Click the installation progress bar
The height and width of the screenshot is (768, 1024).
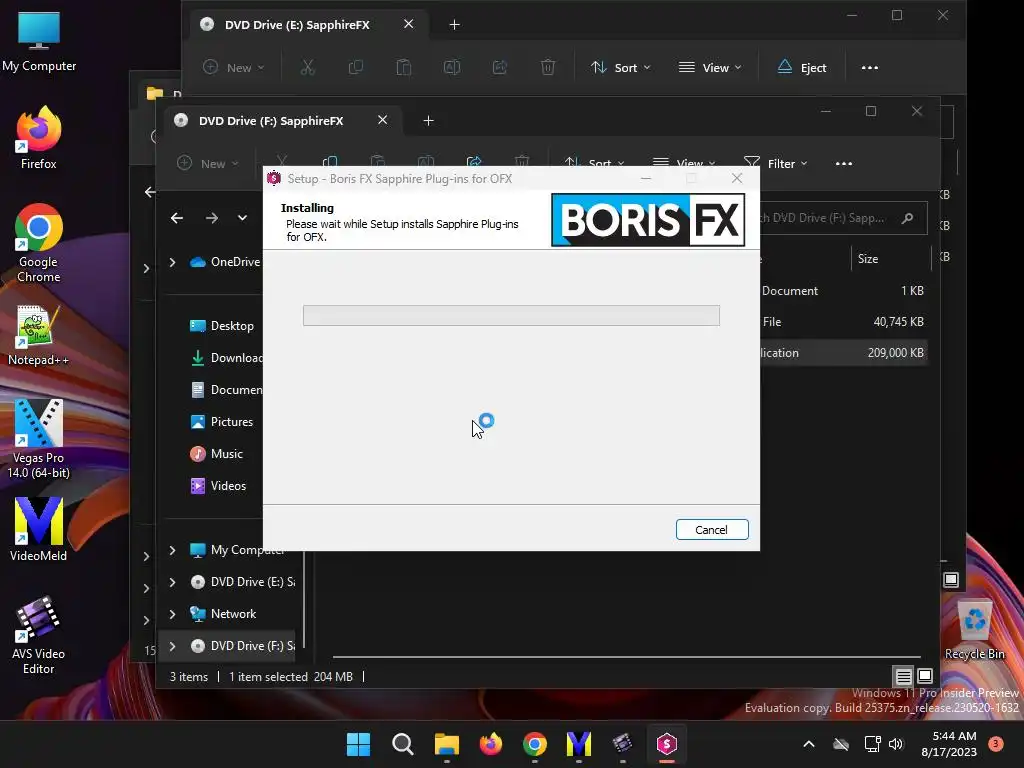[511, 315]
